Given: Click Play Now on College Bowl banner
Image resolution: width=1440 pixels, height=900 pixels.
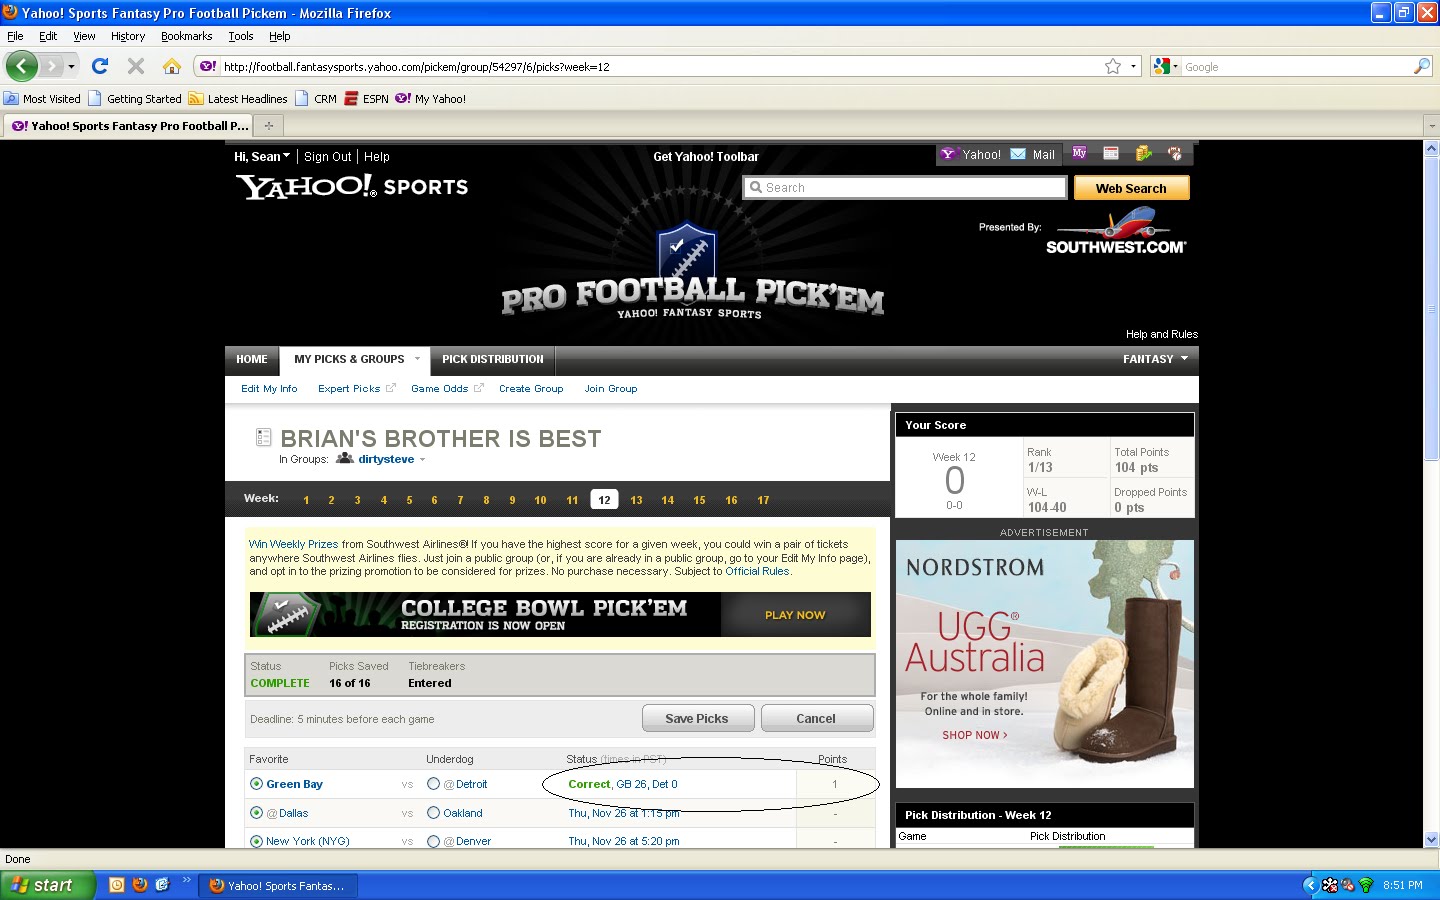Looking at the screenshot, I should (795, 615).
